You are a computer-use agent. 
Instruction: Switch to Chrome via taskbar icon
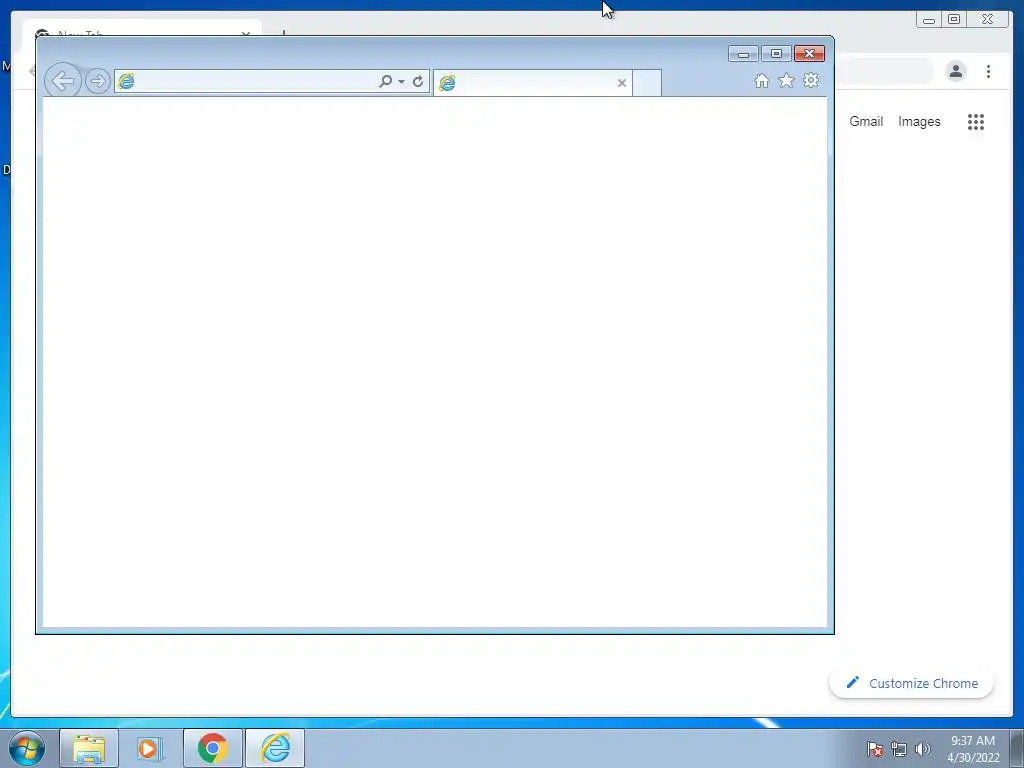[x=213, y=748]
